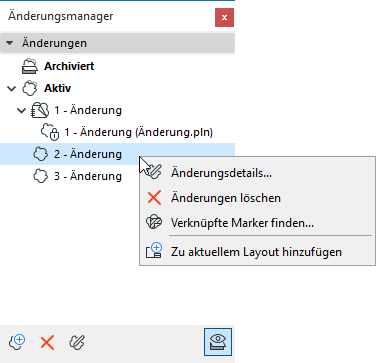Collapse the 1 - Änderung node chevron
376x363 pixels.
click(22, 111)
